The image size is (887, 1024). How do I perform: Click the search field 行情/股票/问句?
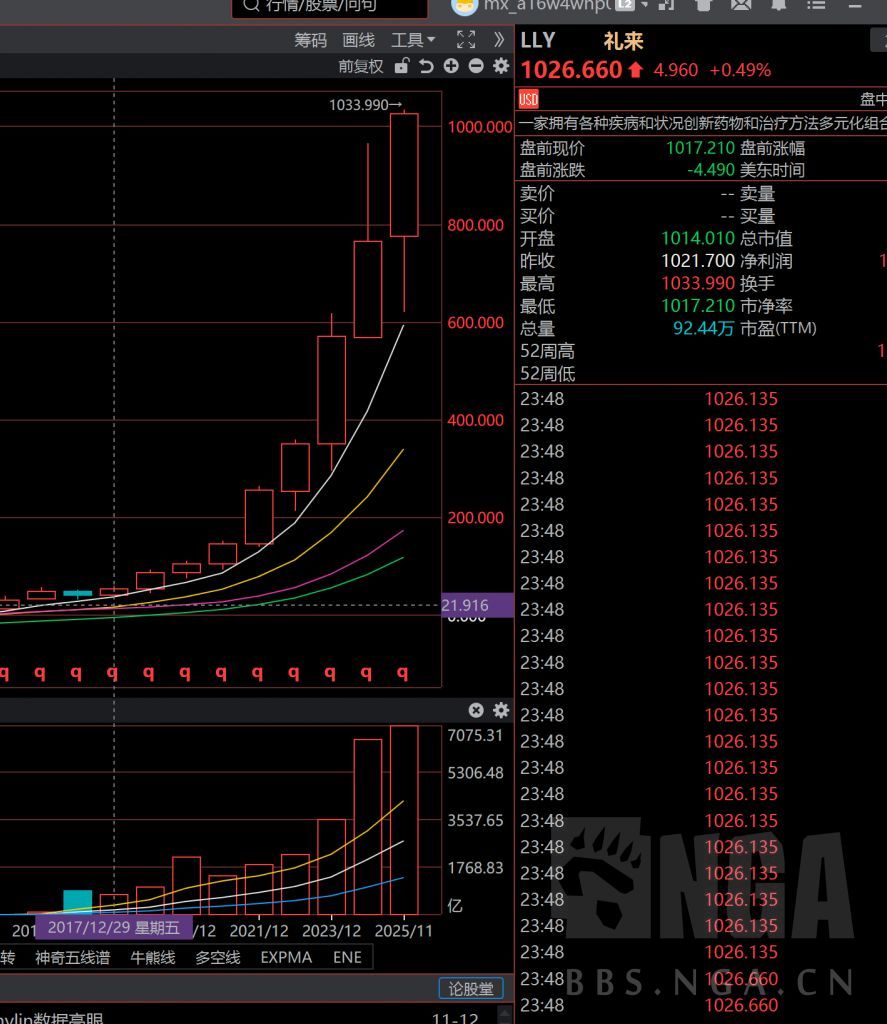coord(330,7)
